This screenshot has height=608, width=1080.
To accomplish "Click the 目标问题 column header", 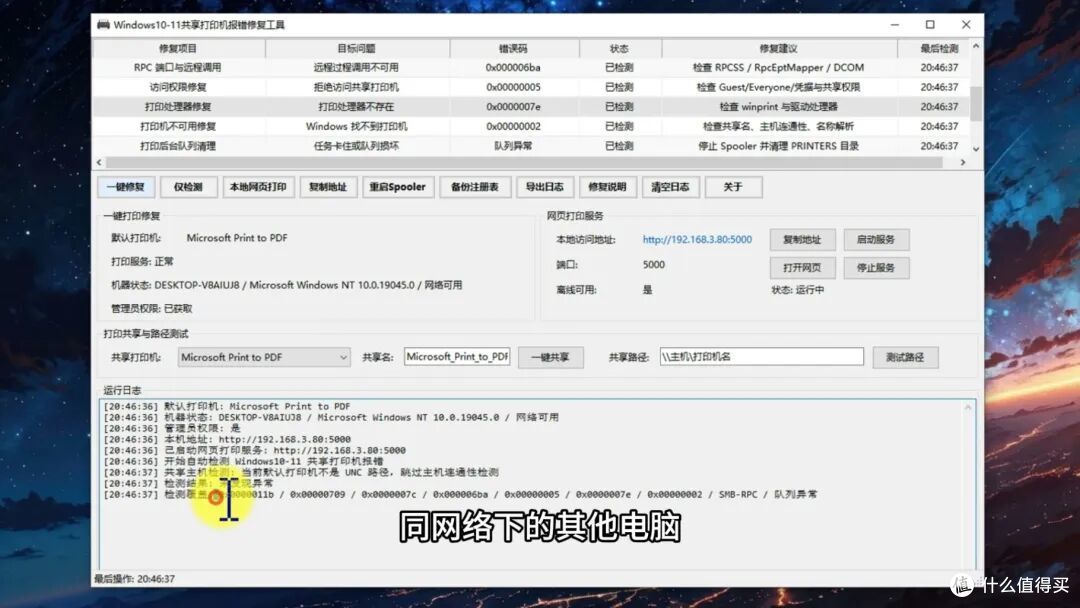I will pos(357,48).
